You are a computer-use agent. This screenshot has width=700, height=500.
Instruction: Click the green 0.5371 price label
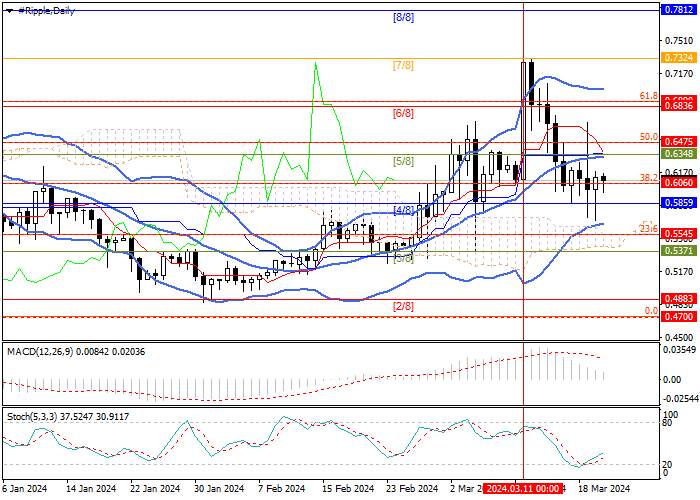tap(679, 251)
